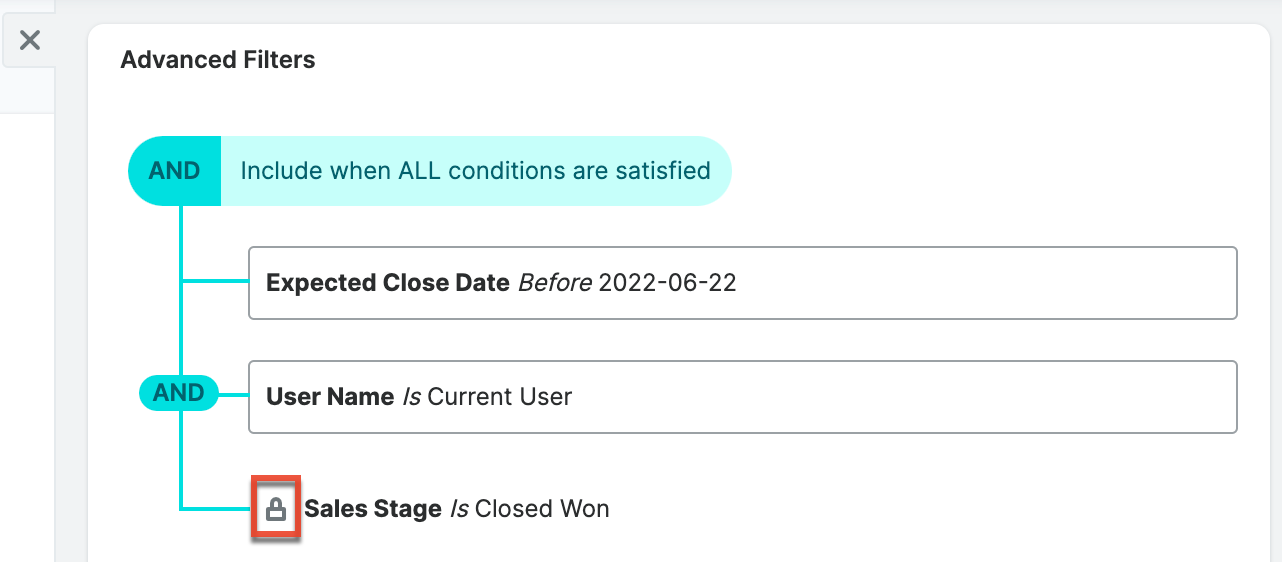
Task: Click the bold 'User Name' field name
Action: 330,397
